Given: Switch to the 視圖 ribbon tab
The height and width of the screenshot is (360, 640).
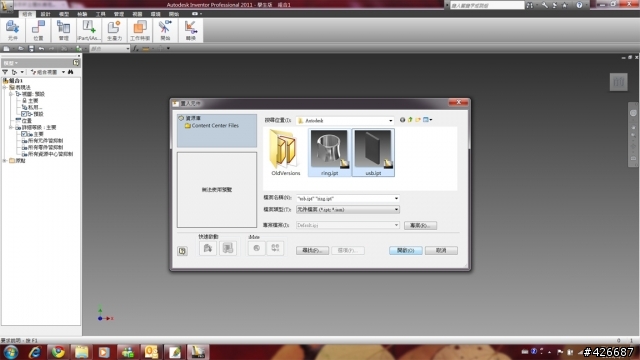Looking at the screenshot, I should point(137,14).
